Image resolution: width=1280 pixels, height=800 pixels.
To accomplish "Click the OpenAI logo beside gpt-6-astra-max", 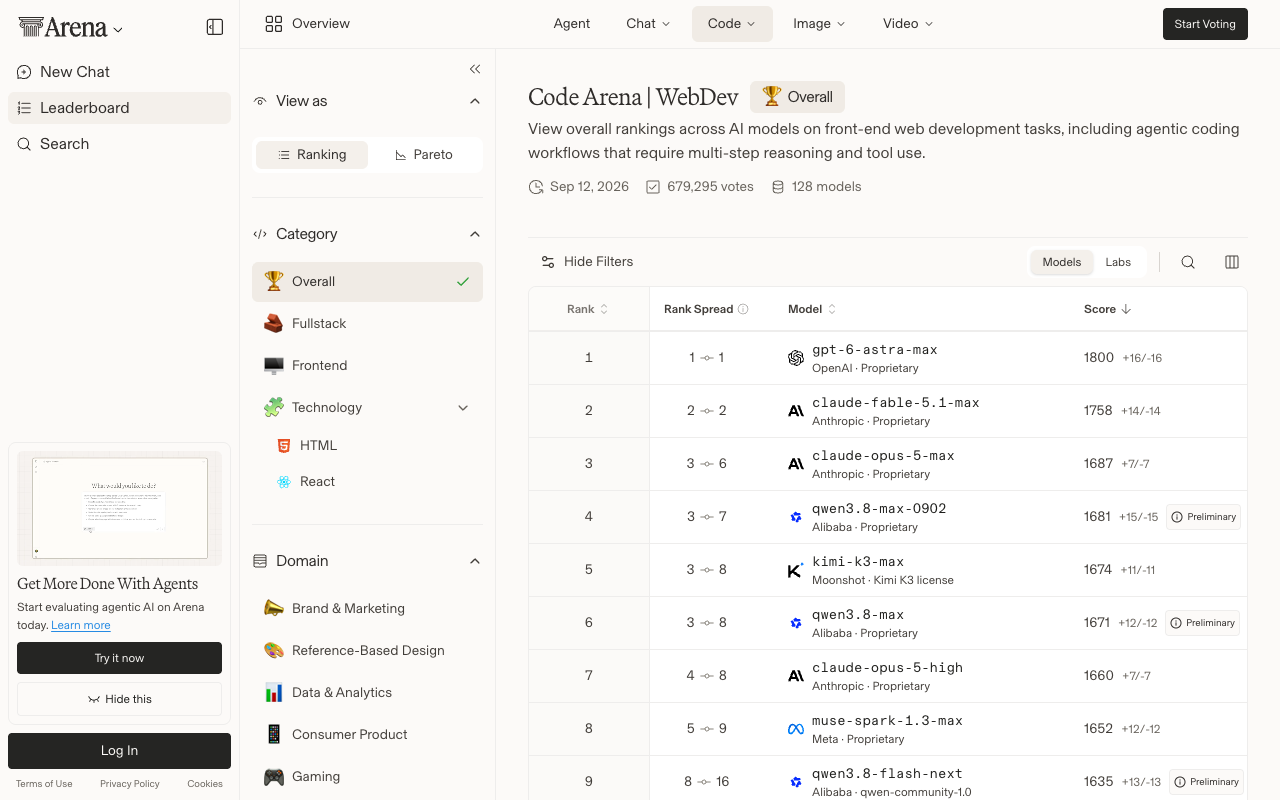I will pos(796,358).
